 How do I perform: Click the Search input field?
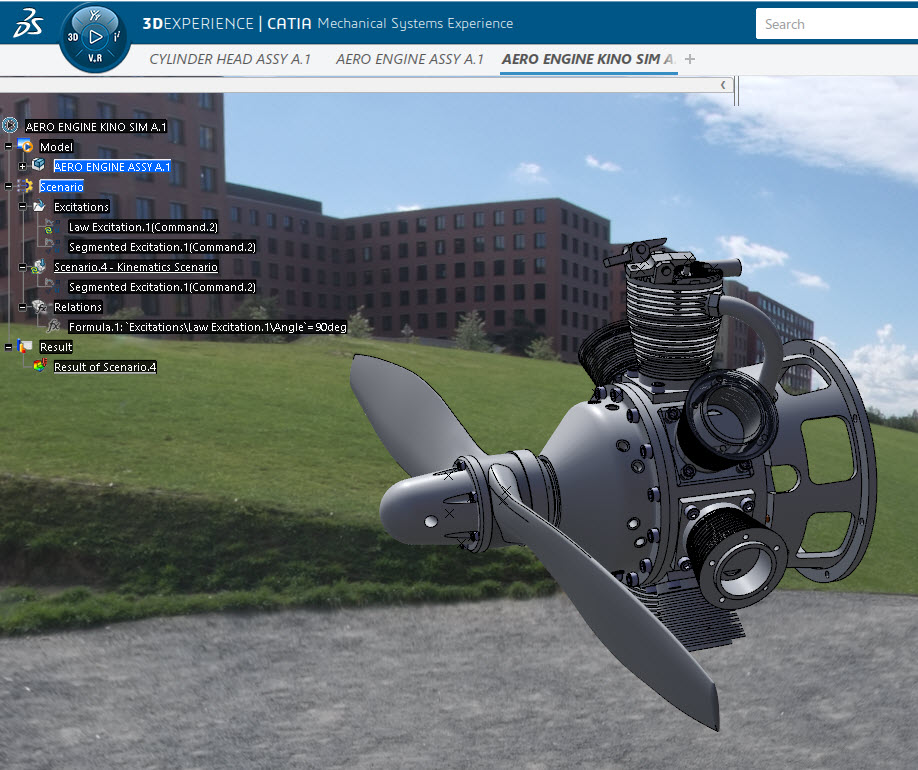[x=837, y=24]
